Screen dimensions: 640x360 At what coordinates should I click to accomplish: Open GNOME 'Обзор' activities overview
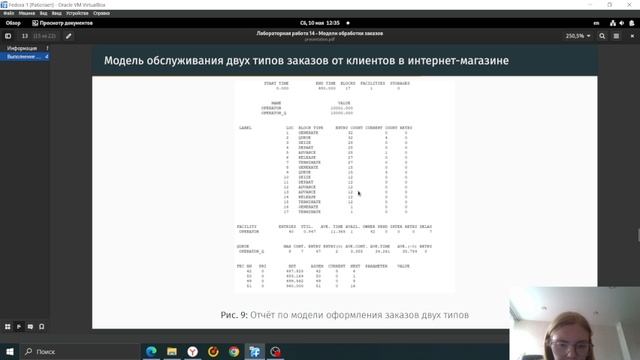[x=13, y=23]
